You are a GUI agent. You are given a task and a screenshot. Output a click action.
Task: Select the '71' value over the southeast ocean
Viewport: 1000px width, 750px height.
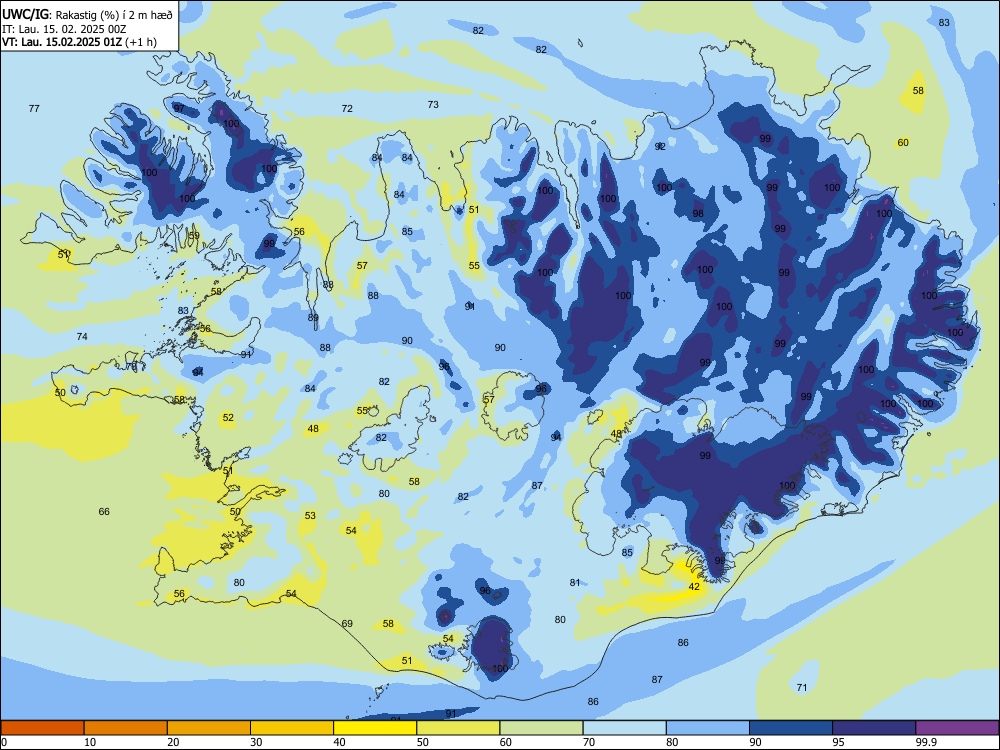coord(802,688)
